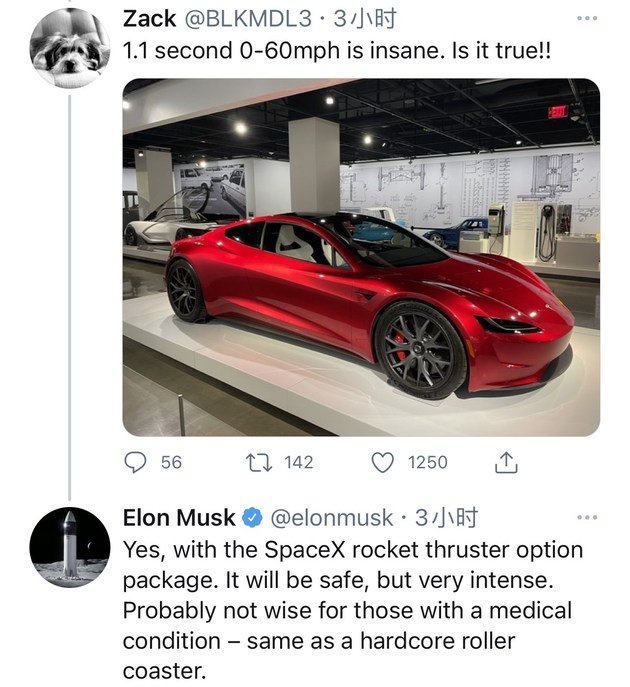Click the timestamp on Elon Musk's reply
The height and width of the screenshot is (687, 630).
click(x=446, y=518)
